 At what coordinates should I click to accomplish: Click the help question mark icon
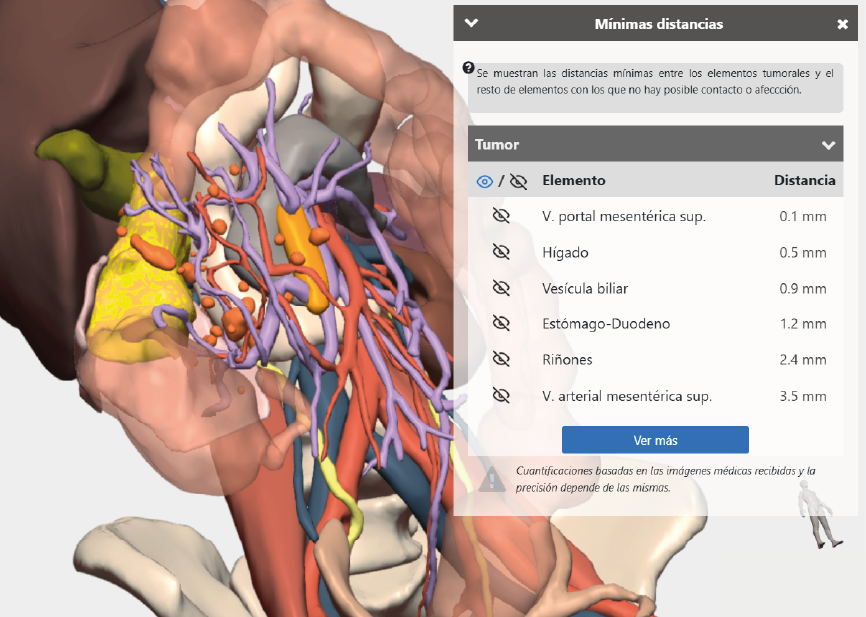point(468,68)
